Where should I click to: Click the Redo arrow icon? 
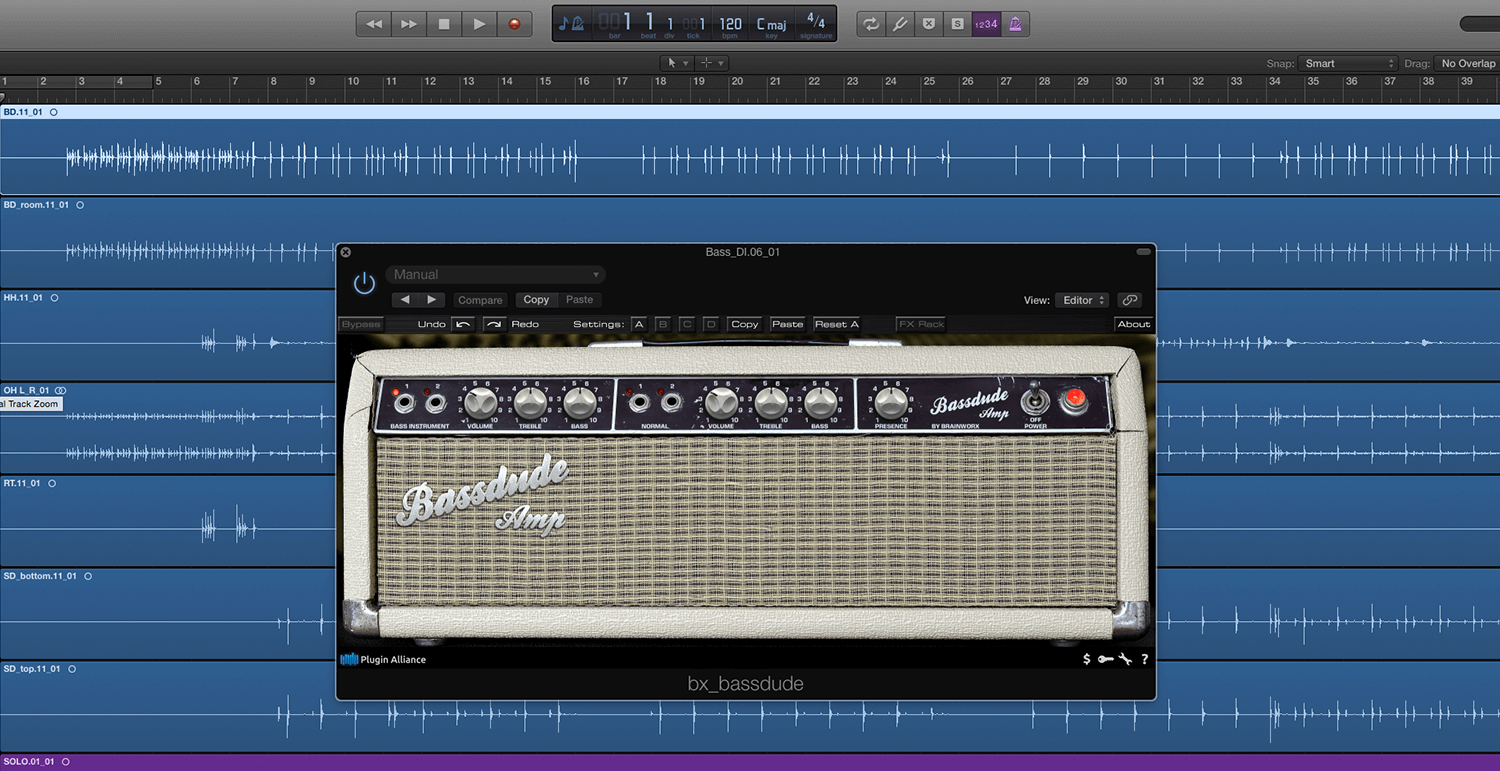[494, 324]
